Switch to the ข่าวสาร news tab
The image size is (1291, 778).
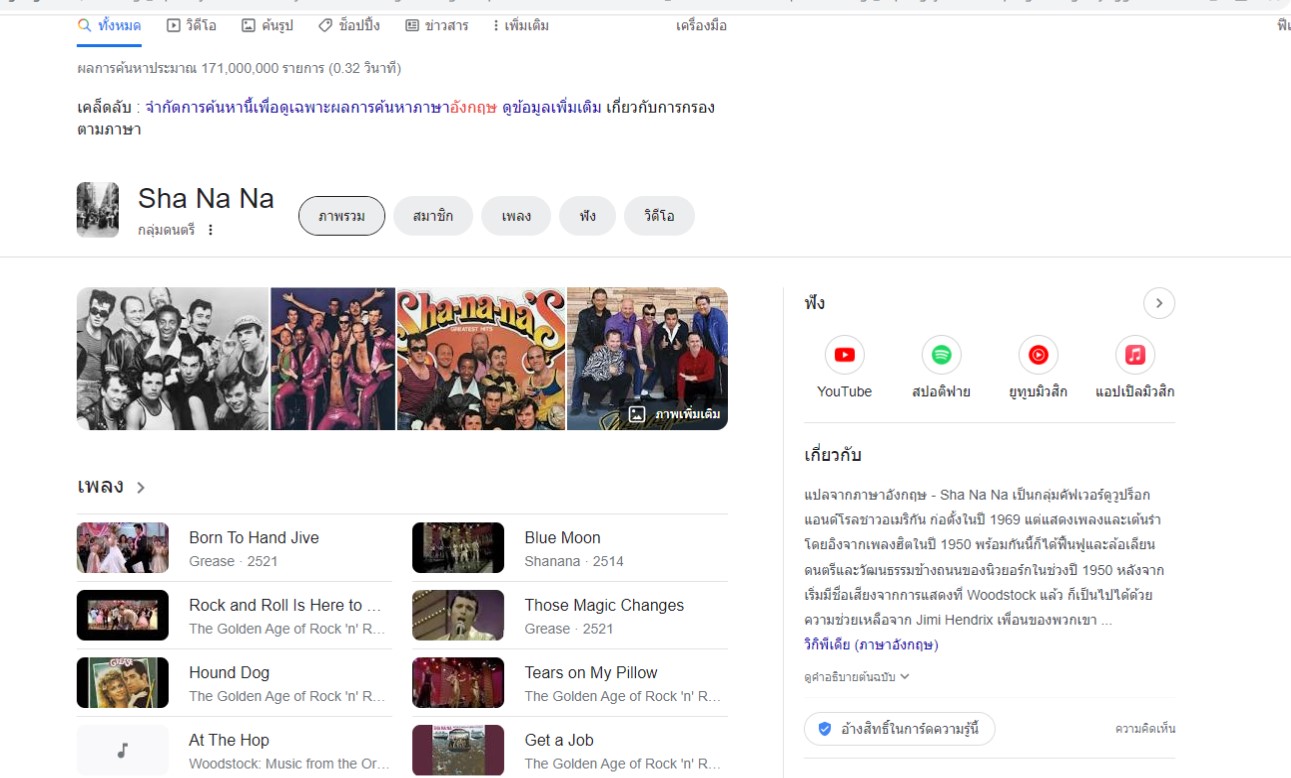[x=437, y=26]
